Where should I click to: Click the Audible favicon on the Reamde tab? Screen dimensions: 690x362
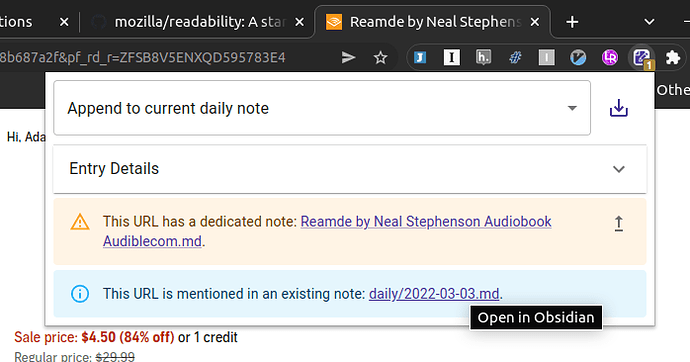point(334,22)
